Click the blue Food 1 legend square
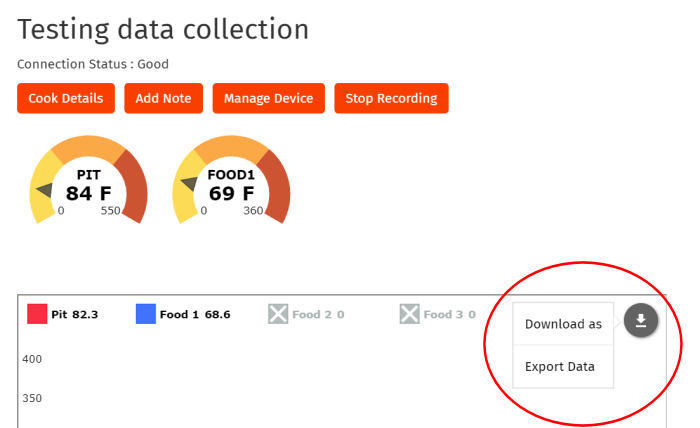The image size is (700, 428). [x=146, y=314]
